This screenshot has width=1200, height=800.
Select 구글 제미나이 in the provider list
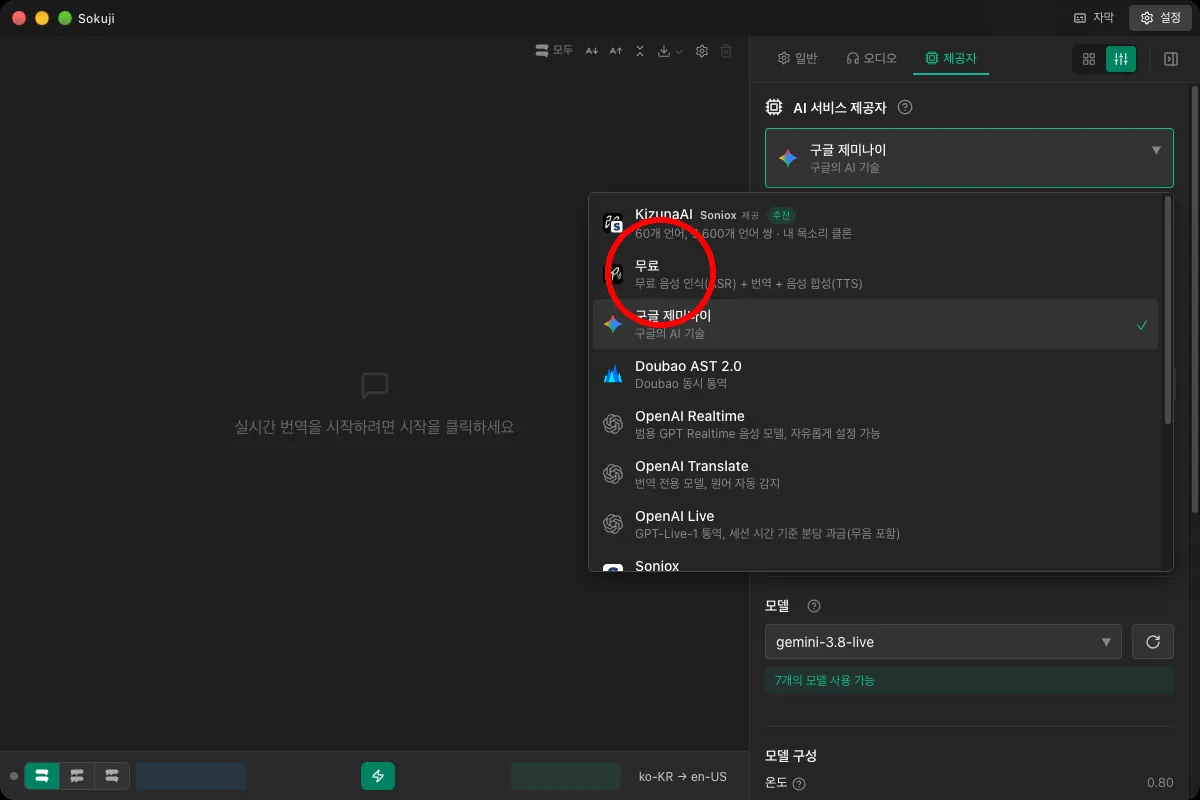[x=875, y=324]
